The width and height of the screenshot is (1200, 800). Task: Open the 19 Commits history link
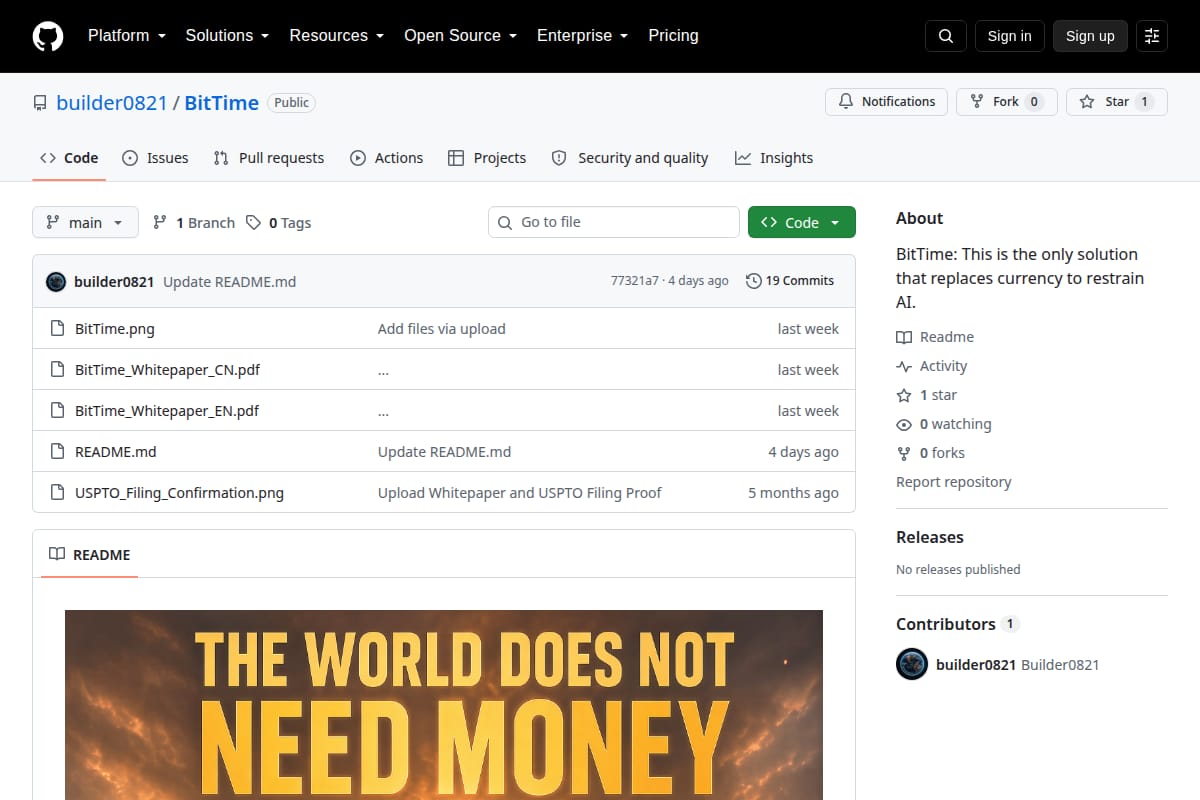(x=790, y=282)
